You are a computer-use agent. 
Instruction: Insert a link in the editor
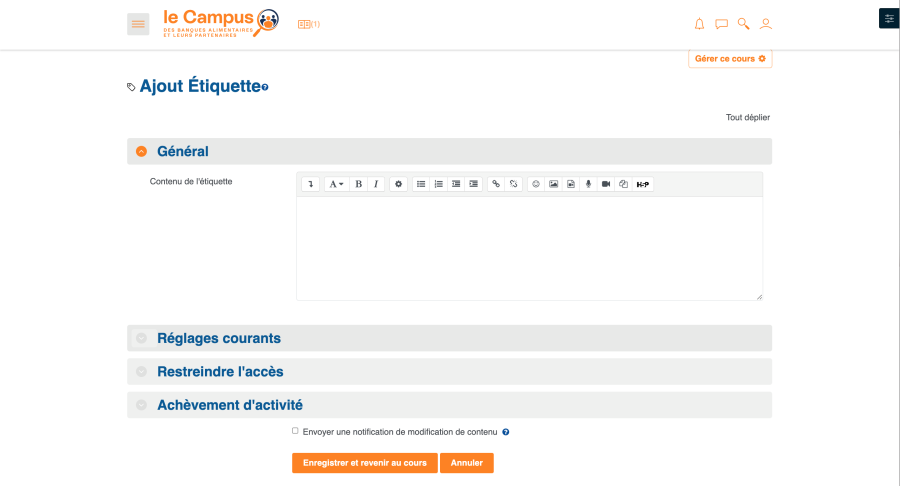tap(495, 184)
